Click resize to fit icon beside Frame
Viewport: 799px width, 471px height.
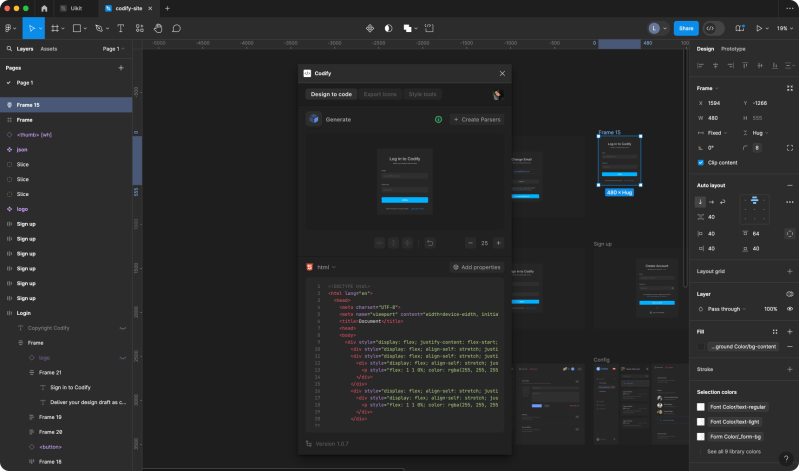pyautogui.click(x=790, y=88)
